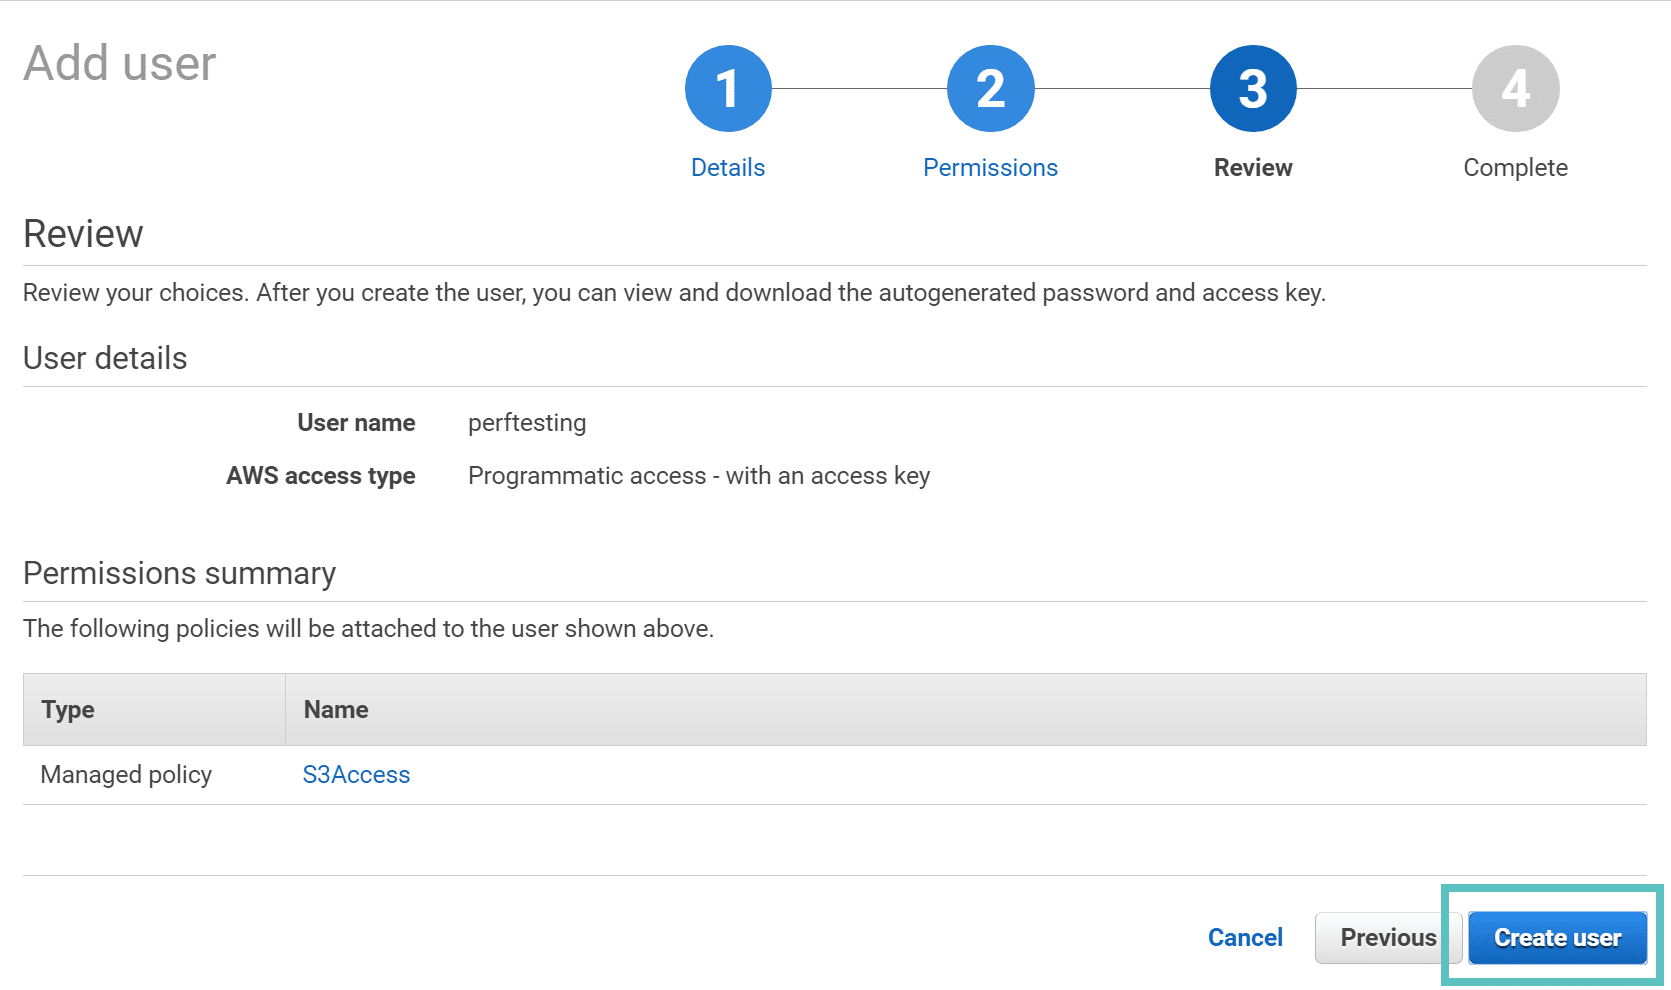Select the perftesting user name value
This screenshot has height=990, width=1671.
click(x=527, y=422)
